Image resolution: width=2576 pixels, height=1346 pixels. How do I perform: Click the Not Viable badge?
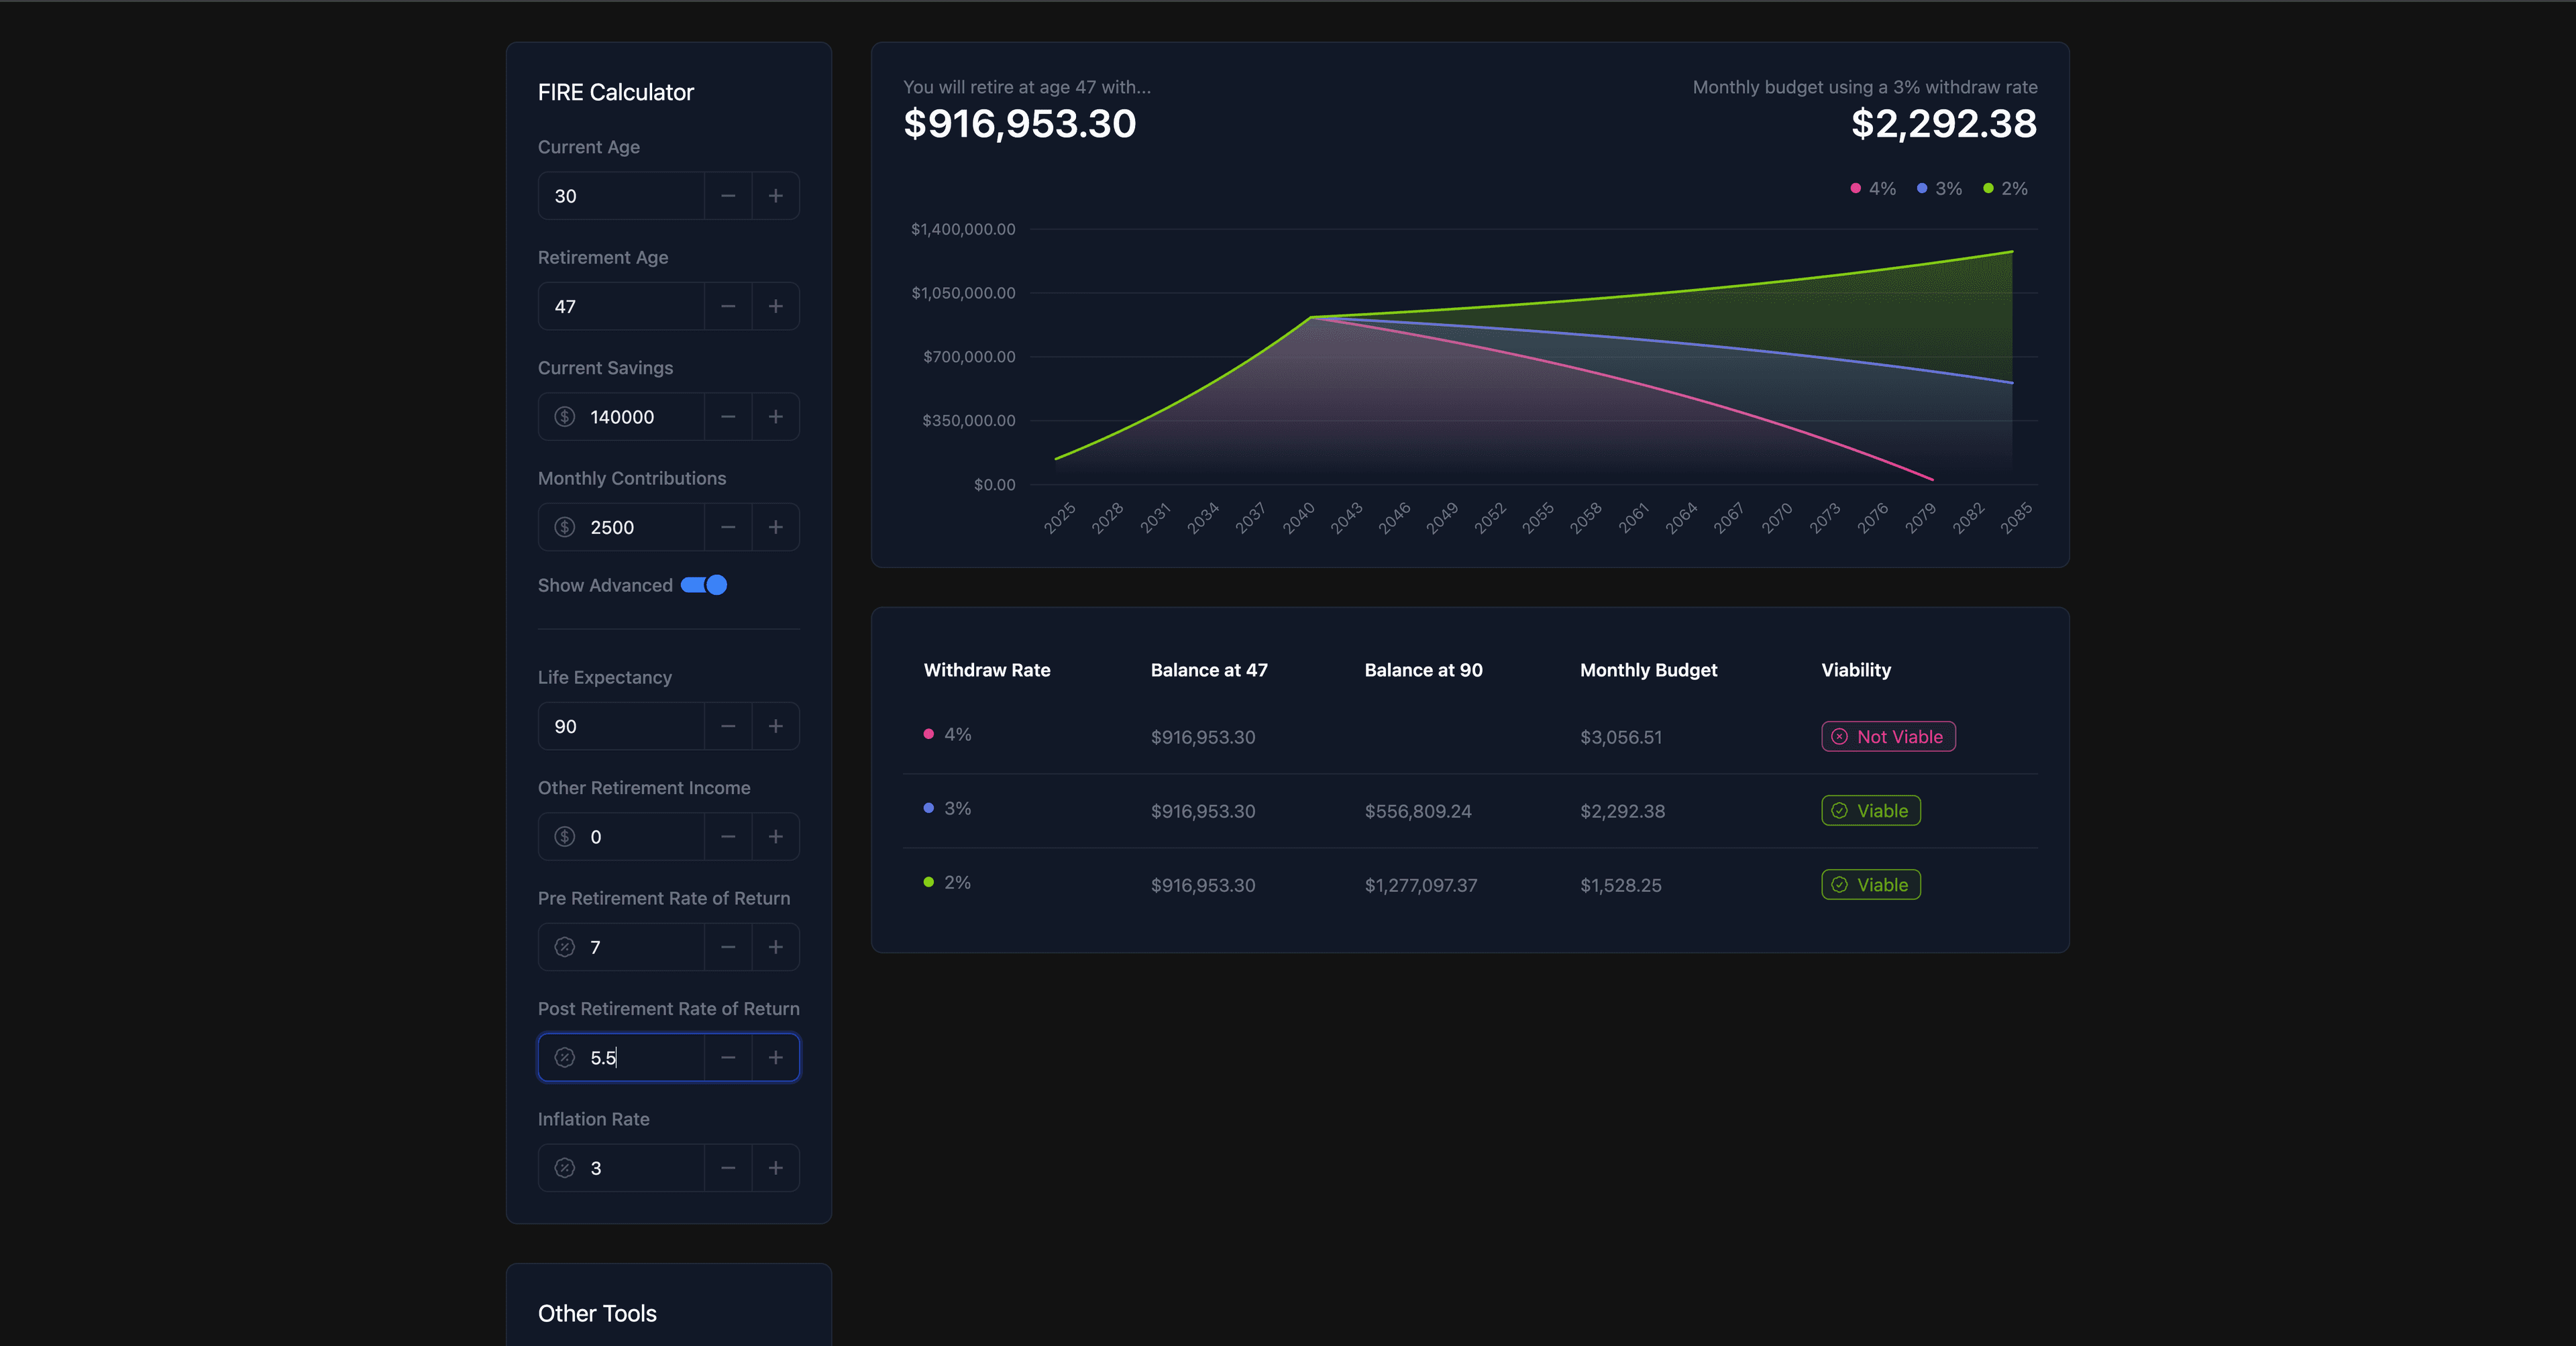point(1888,737)
